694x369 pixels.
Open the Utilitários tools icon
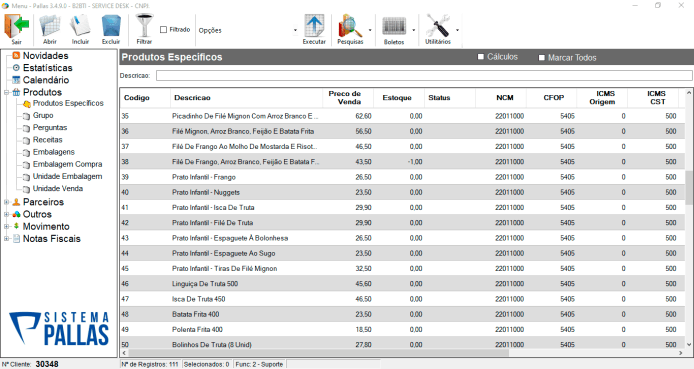pyautogui.click(x=438, y=26)
